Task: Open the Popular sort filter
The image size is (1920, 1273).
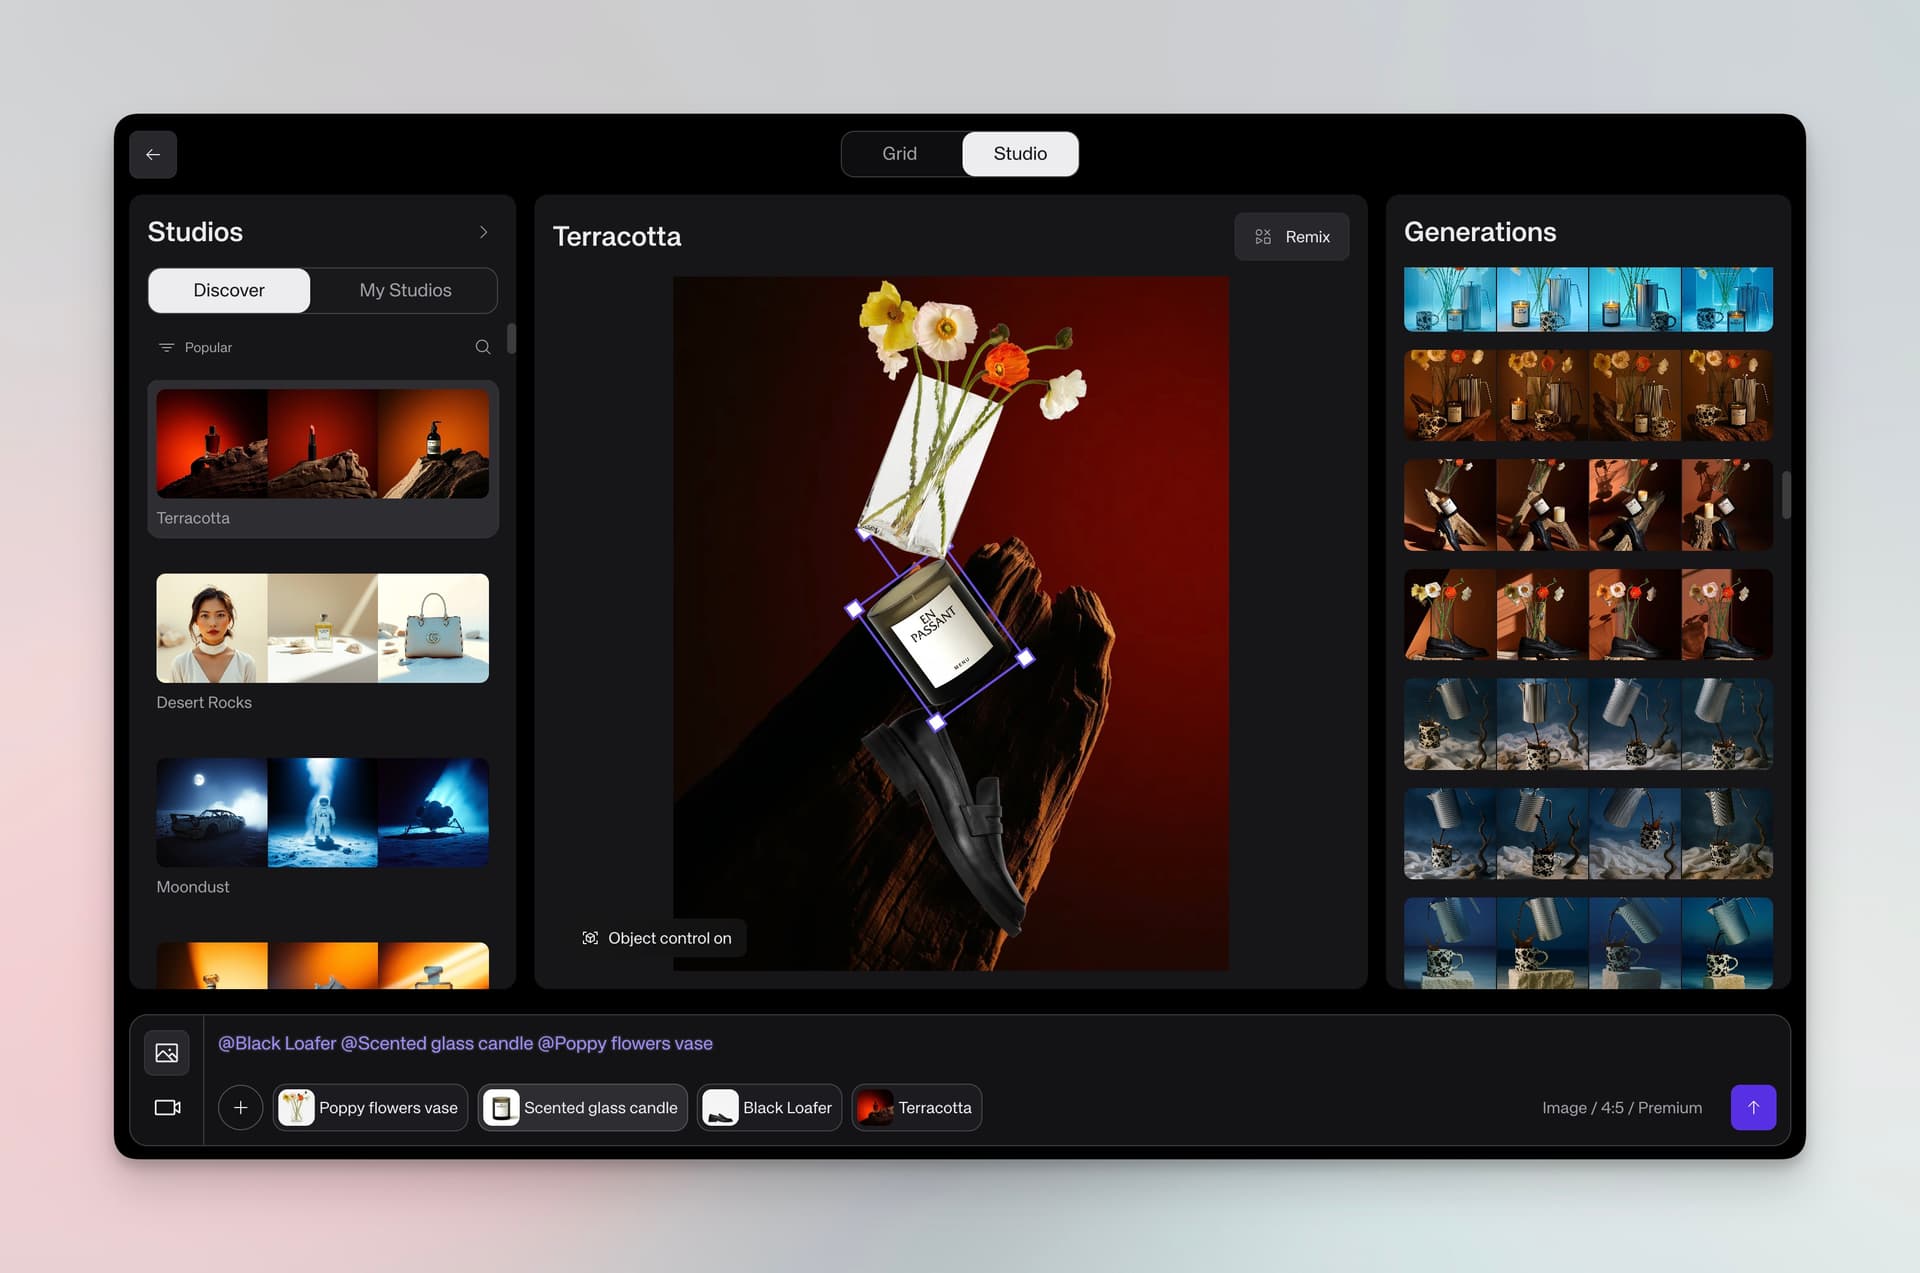Action: [x=196, y=347]
